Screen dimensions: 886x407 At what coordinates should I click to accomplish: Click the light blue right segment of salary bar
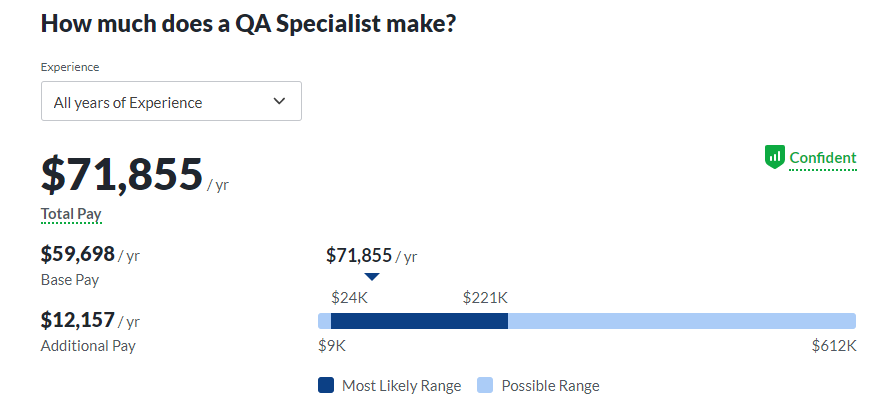coord(681,321)
